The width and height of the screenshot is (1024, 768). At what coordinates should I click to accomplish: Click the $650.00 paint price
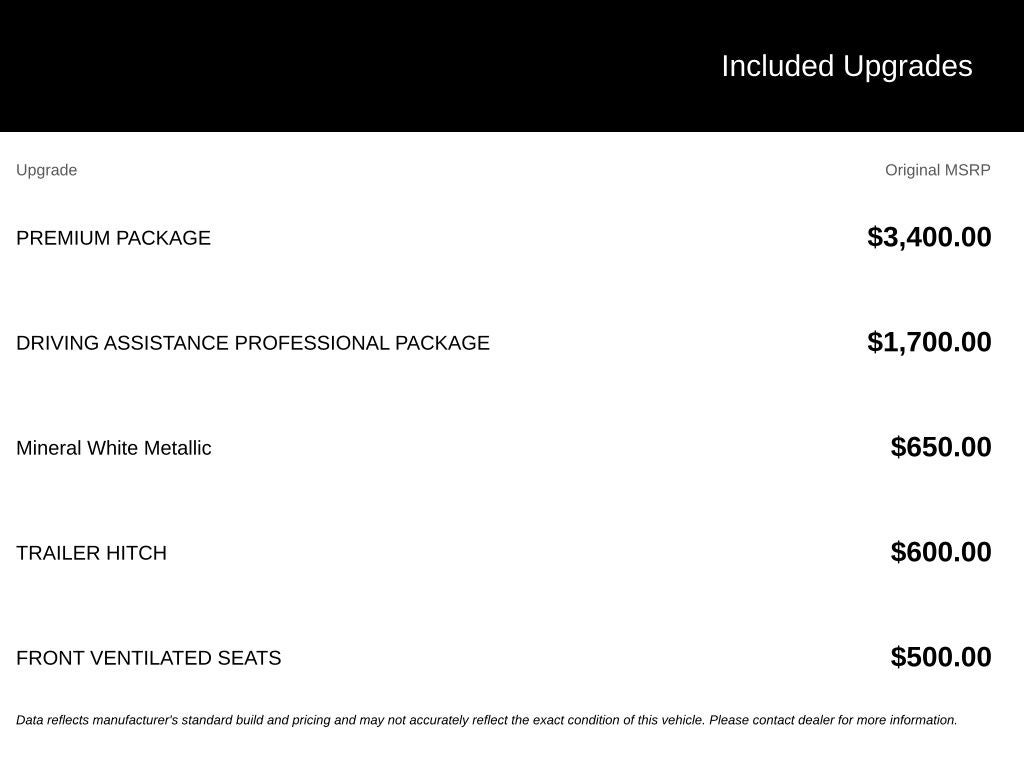940,447
